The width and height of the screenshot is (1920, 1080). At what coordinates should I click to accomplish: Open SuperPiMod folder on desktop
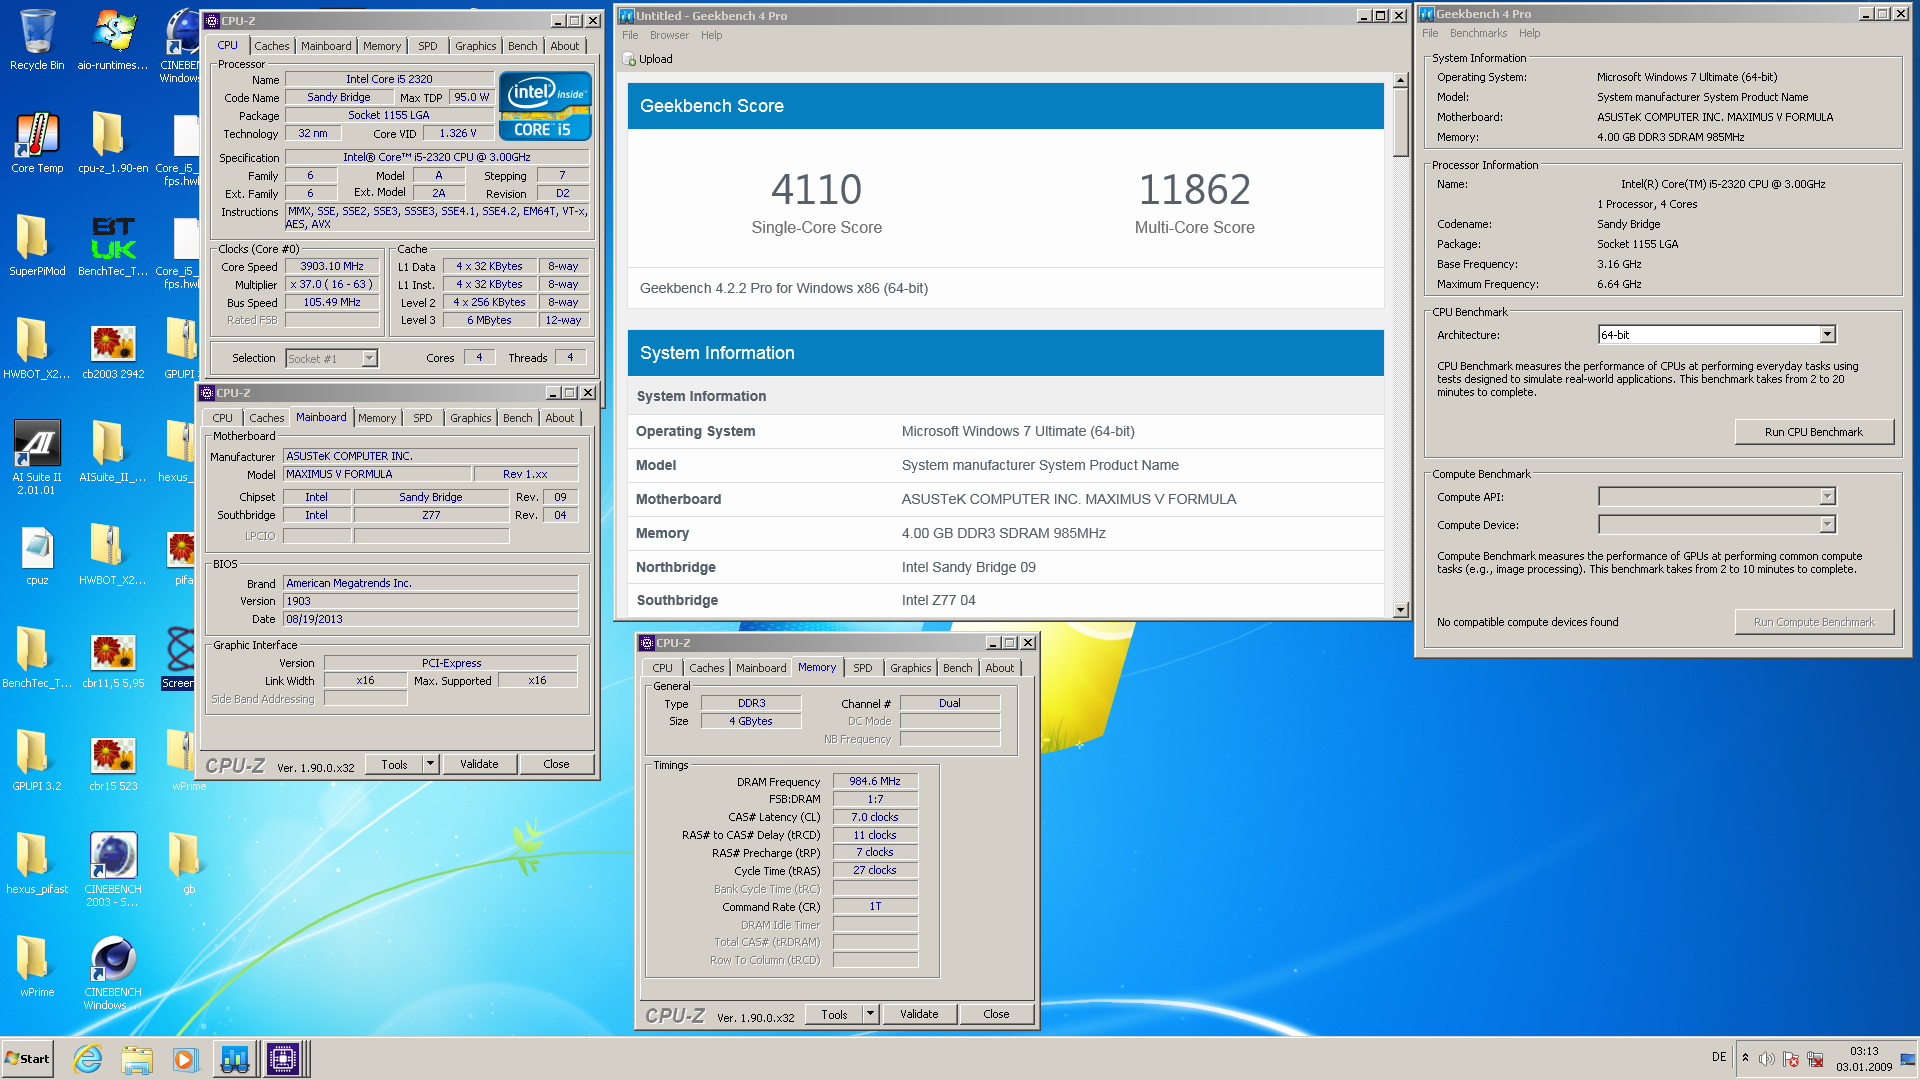point(37,246)
